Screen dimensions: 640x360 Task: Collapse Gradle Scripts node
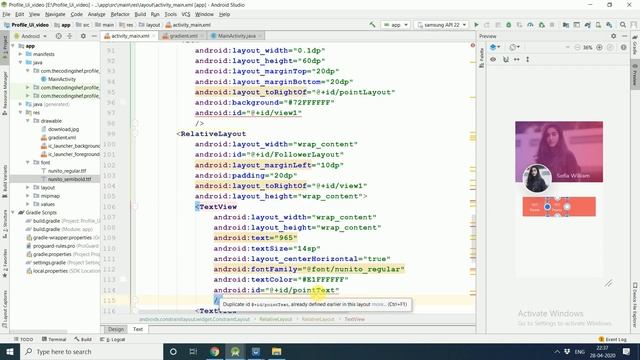(x=13, y=212)
